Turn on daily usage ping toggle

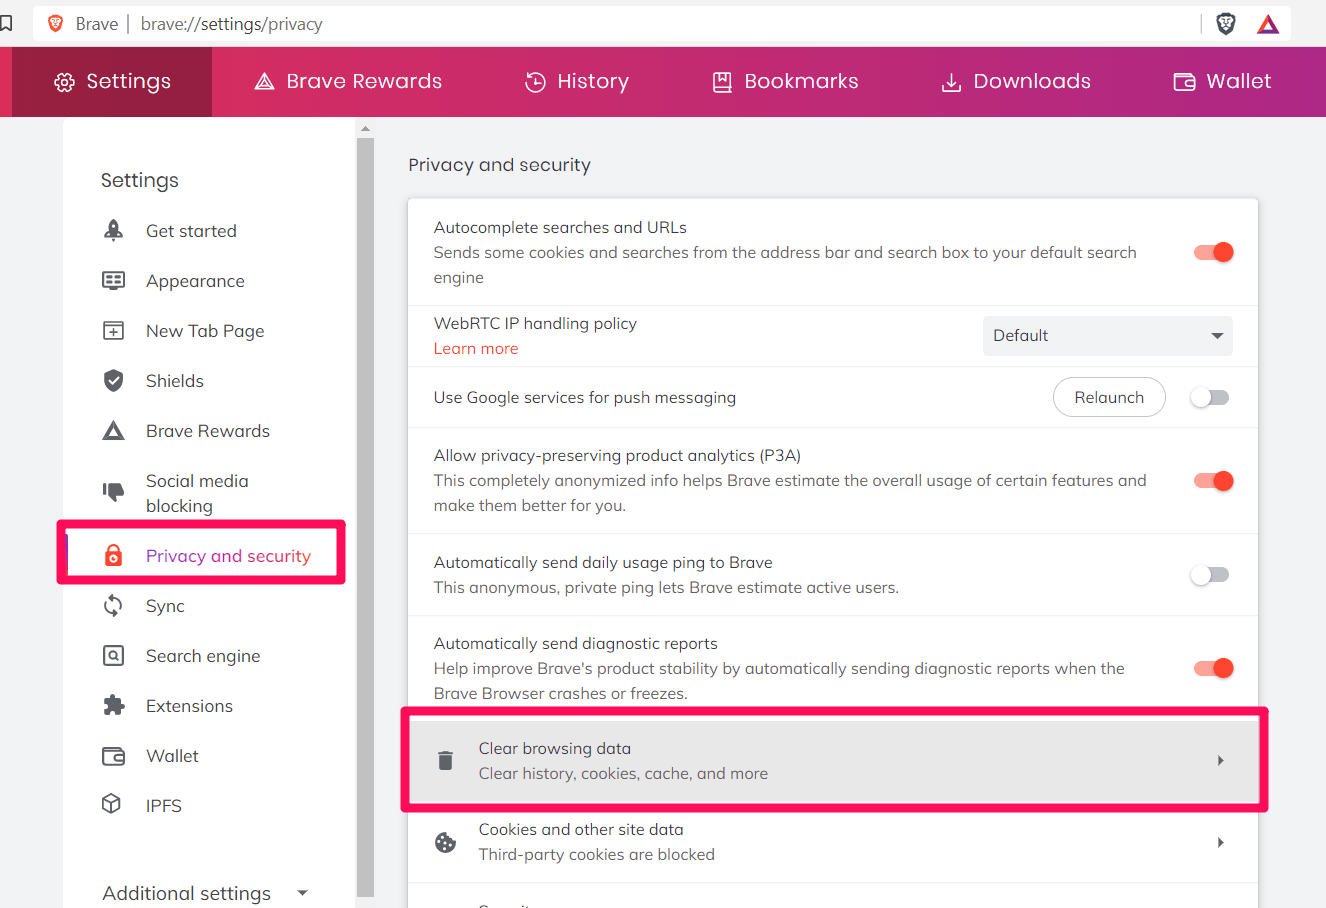1209,575
